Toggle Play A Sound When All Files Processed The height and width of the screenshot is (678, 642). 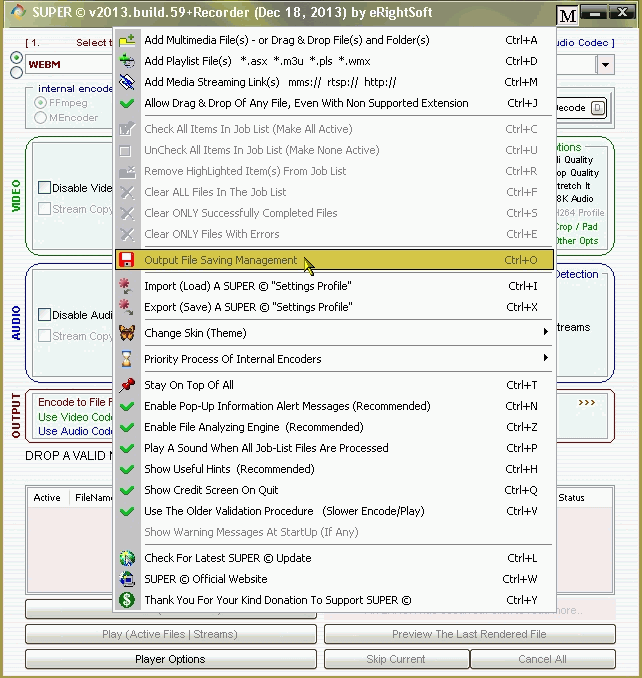[334, 448]
